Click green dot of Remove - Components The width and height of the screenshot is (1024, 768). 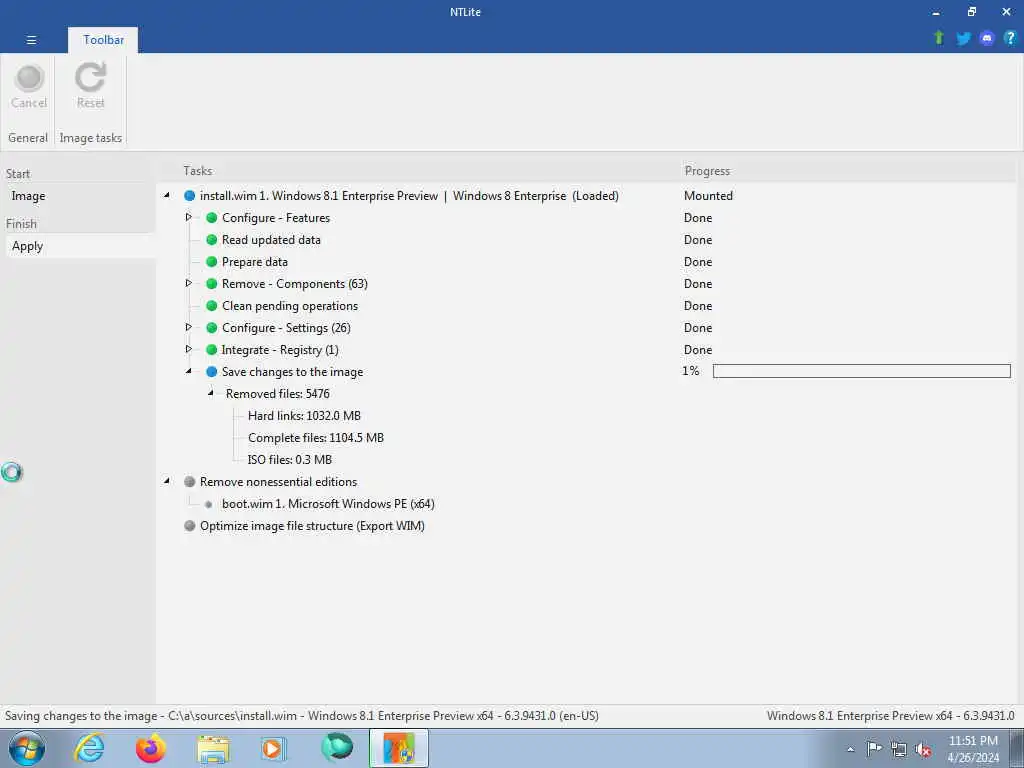tap(212, 284)
